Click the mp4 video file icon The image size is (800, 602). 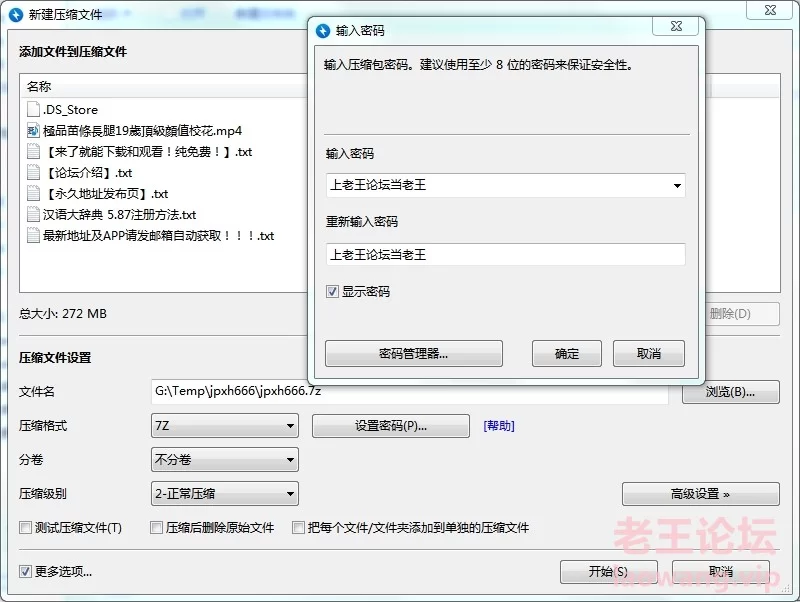pyautogui.click(x=33, y=131)
